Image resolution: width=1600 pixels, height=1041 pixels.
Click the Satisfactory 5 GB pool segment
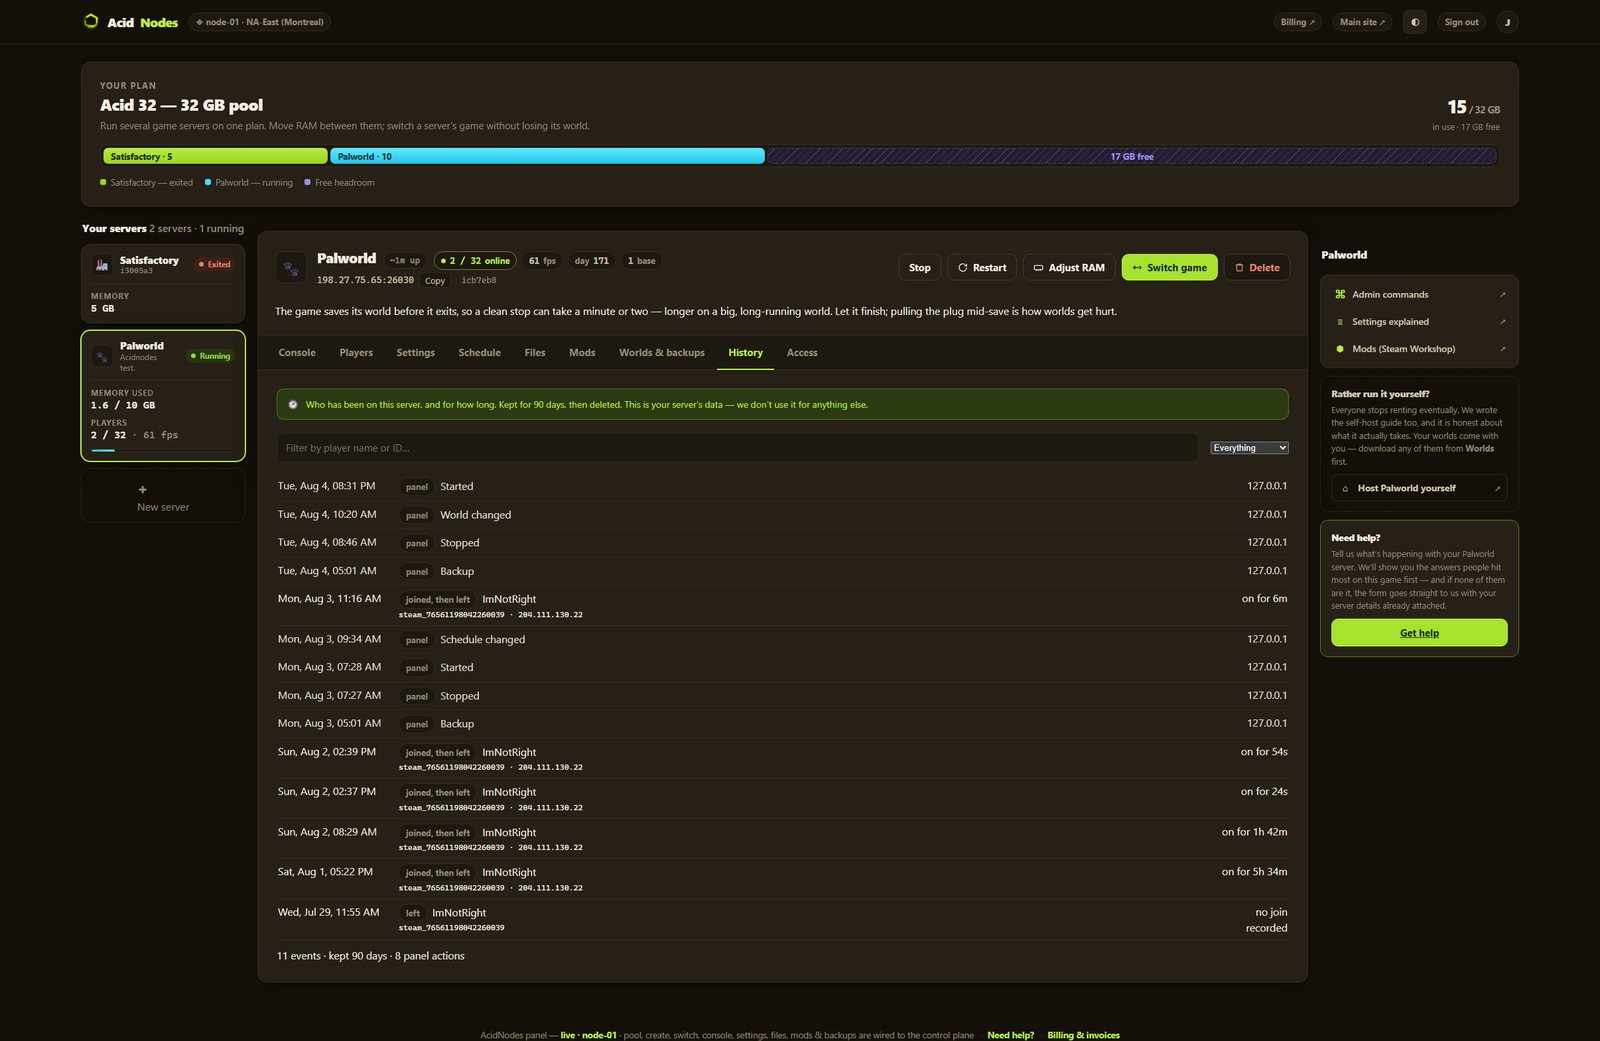(215, 156)
